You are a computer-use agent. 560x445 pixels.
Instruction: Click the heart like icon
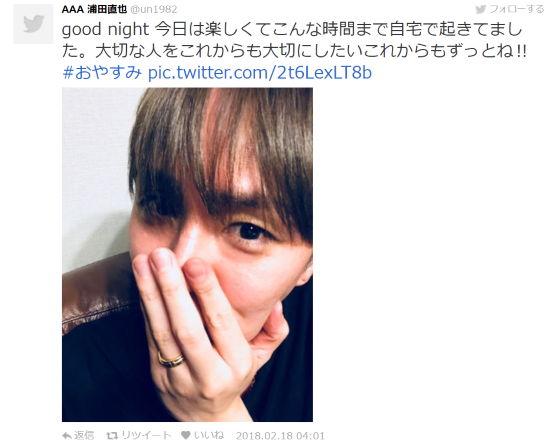[185, 435]
